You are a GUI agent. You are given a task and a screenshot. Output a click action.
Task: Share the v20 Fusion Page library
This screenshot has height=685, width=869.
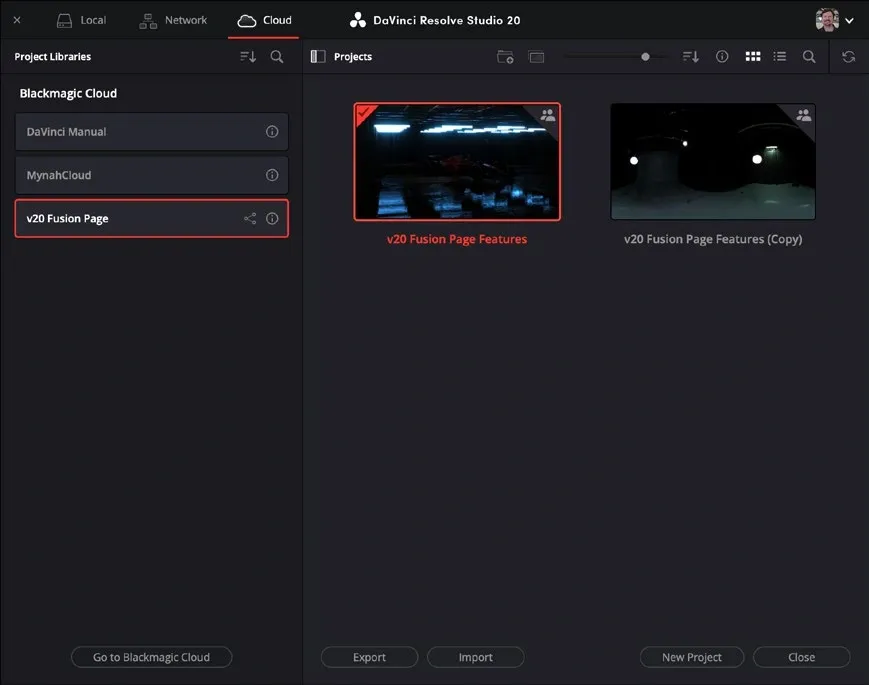[250, 218]
